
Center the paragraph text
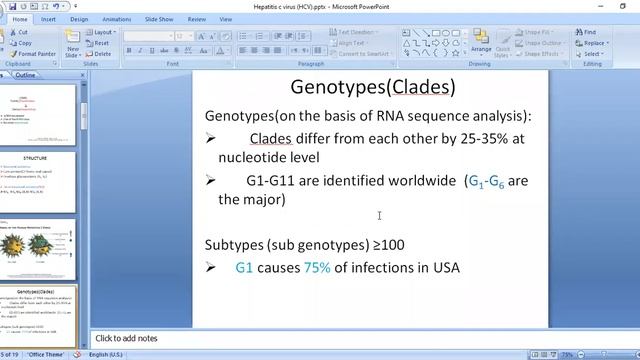pos(254,51)
